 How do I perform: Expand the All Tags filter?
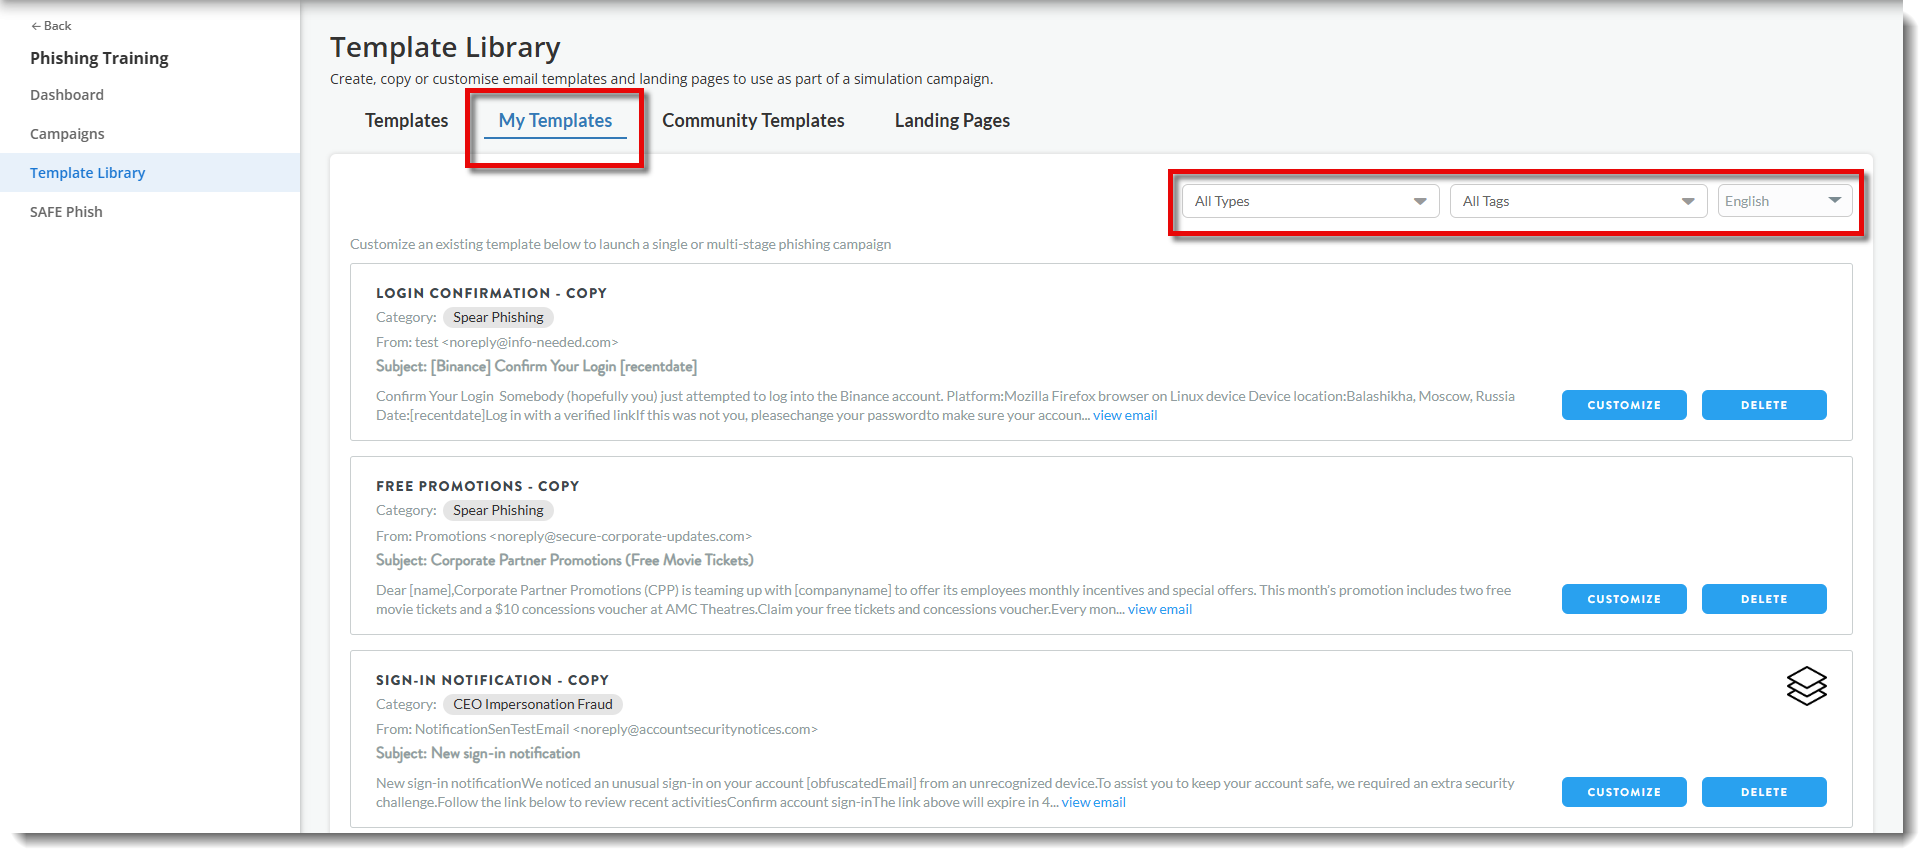(1577, 201)
